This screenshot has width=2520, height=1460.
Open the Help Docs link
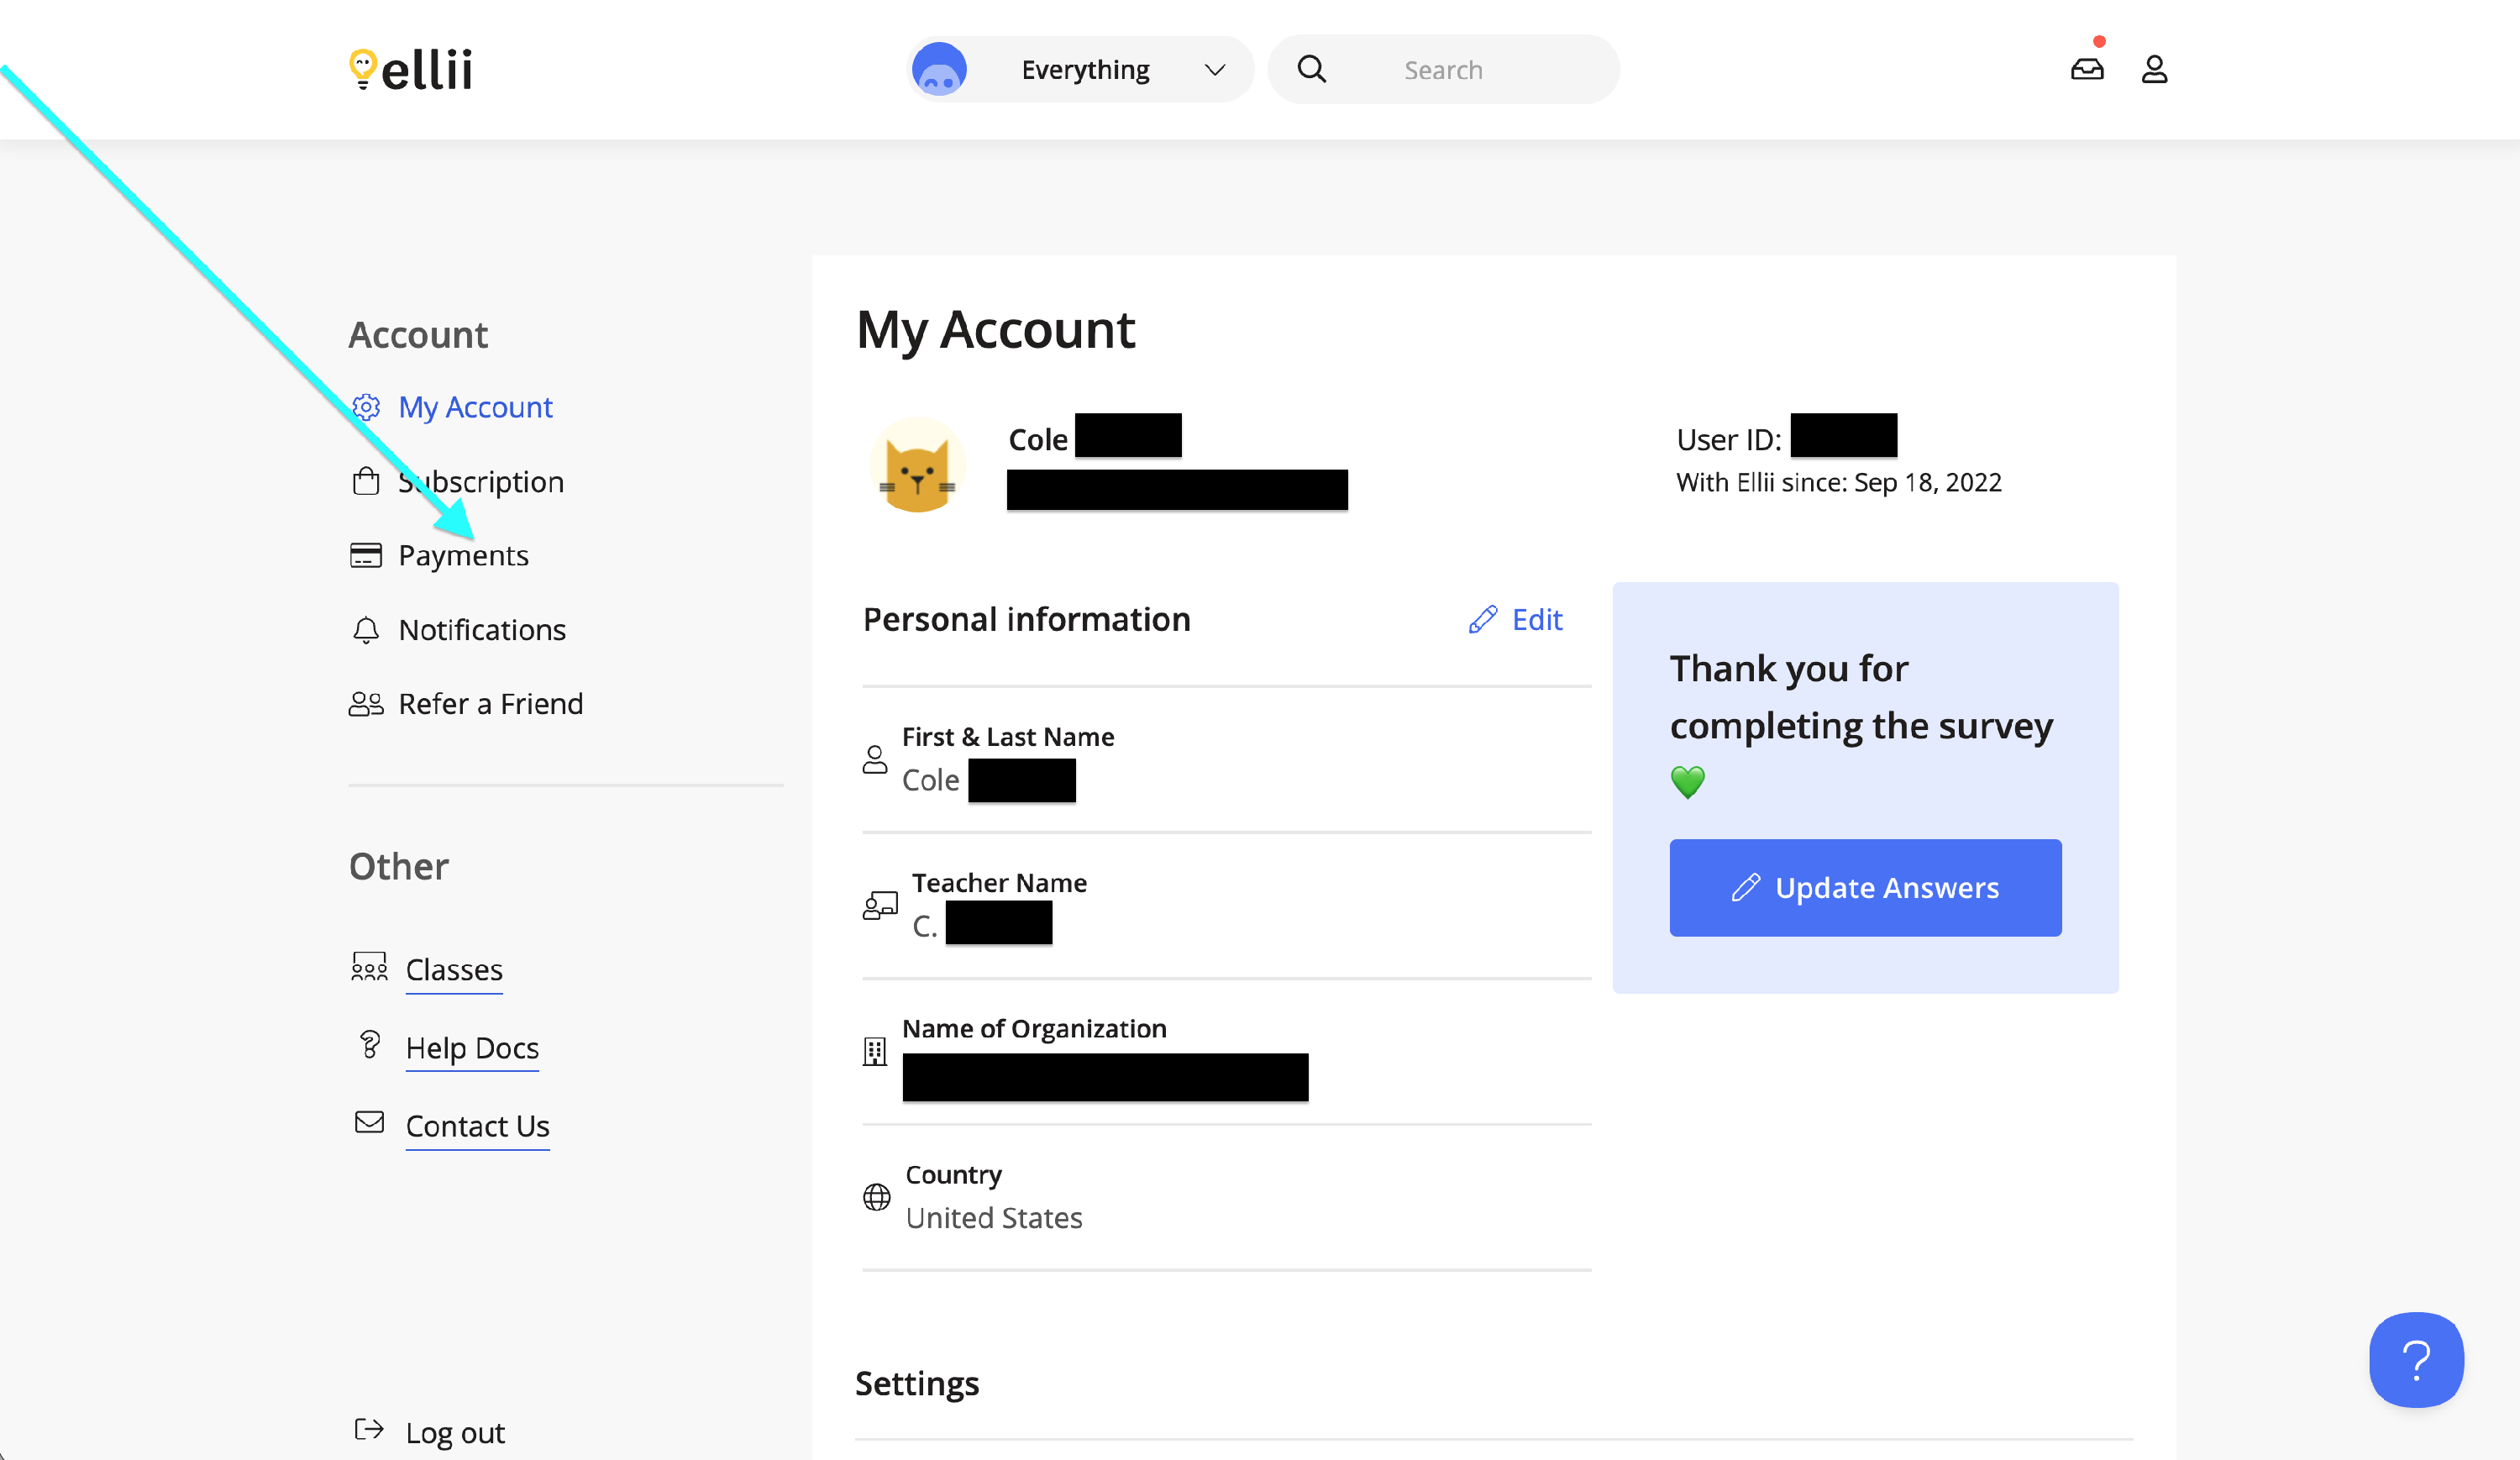click(x=472, y=1048)
